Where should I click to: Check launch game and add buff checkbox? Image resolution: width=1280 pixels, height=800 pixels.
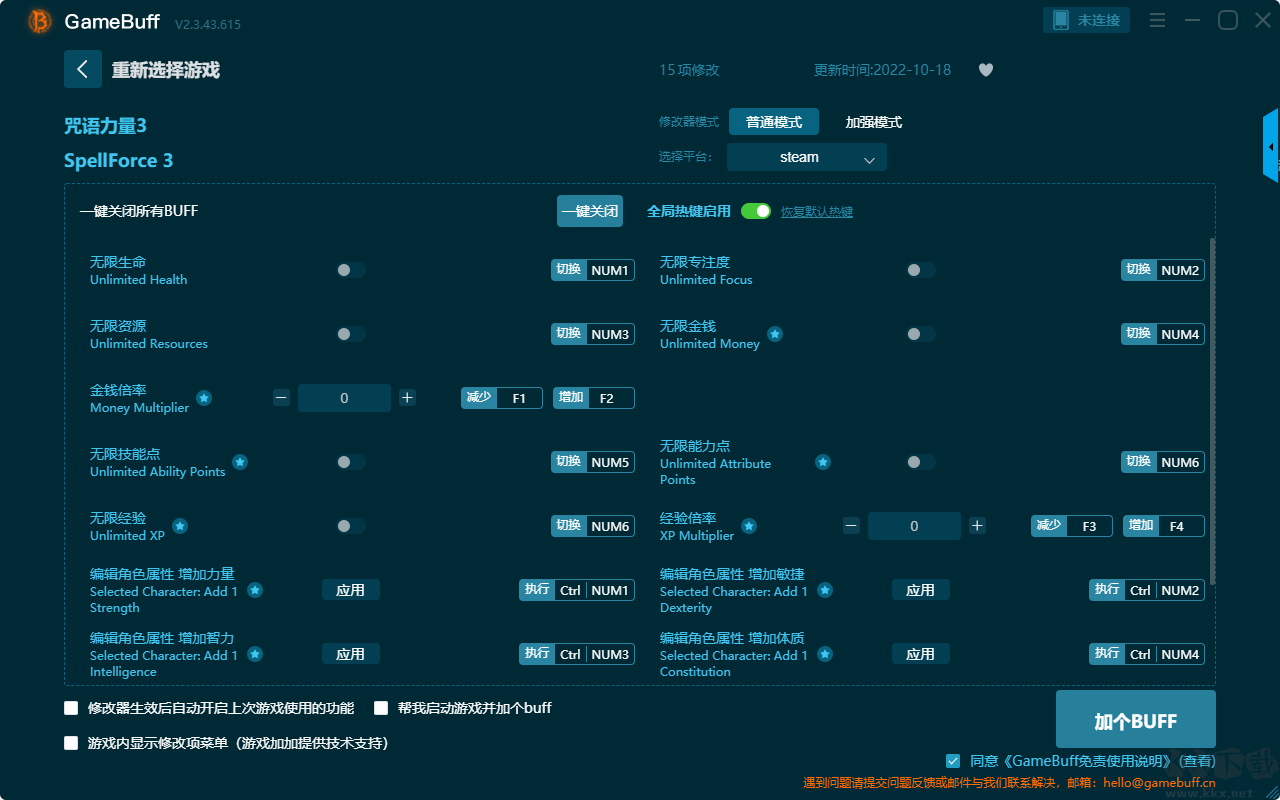(381, 708)
